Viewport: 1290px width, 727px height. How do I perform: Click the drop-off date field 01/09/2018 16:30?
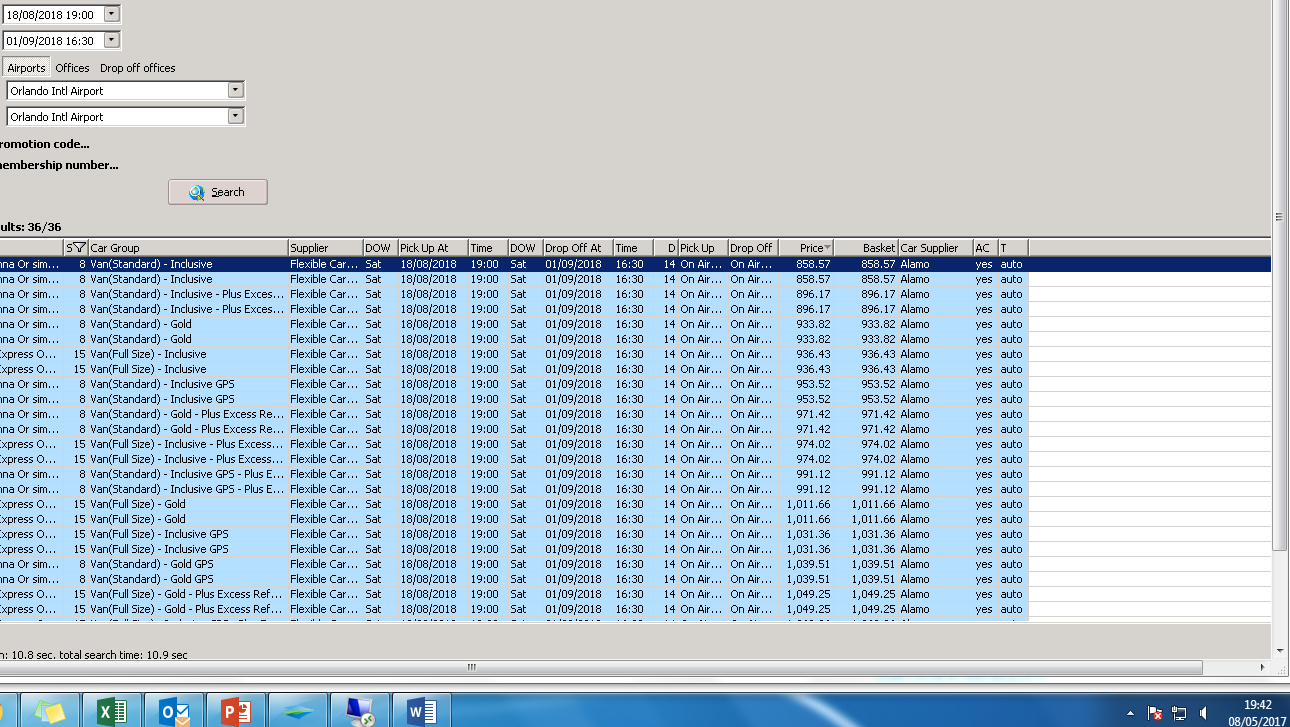53,40
